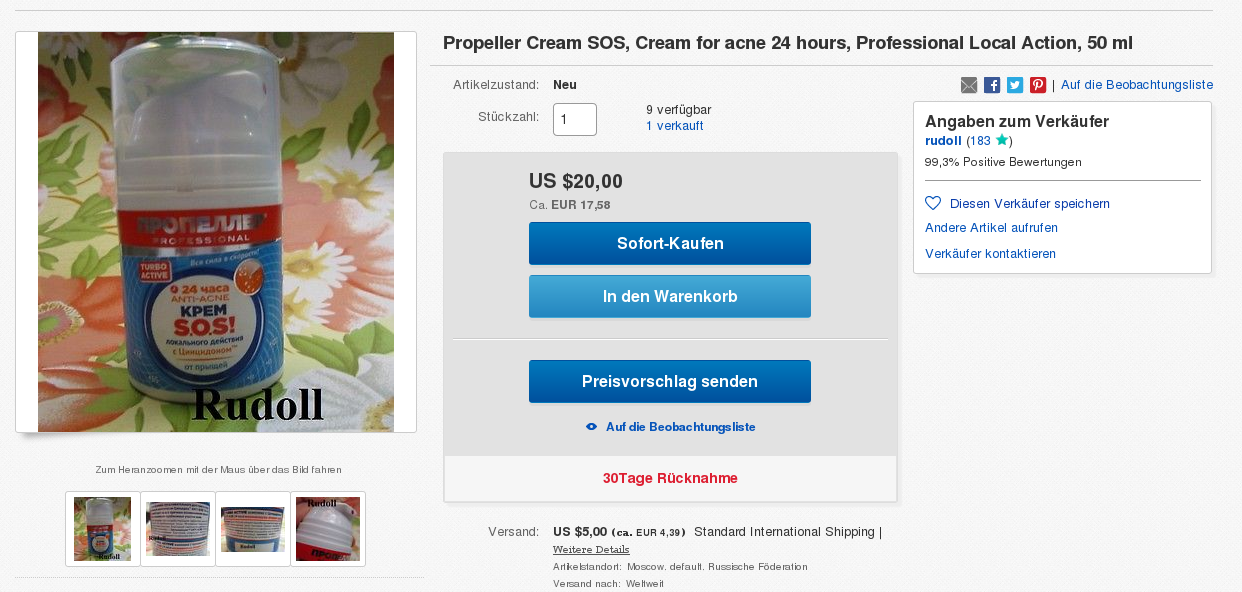The height and width of the screenshot is (592, 1242).
Task: Open Andere Artikel aufrufen link
Action: pyautogui.click(x=991, y=228)
